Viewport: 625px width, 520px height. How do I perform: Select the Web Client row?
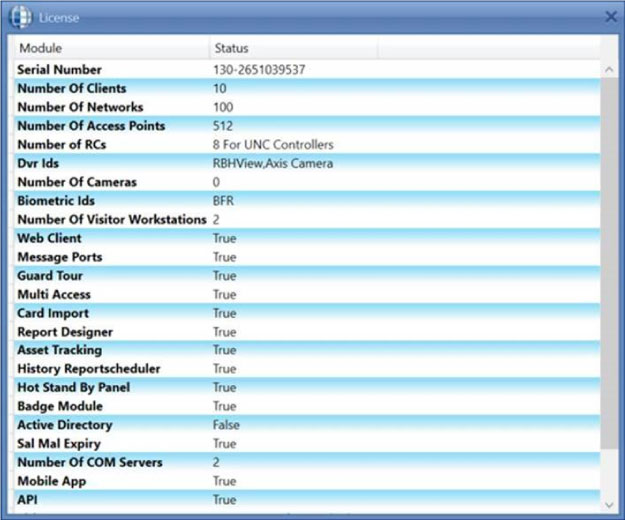coord(50,238)
